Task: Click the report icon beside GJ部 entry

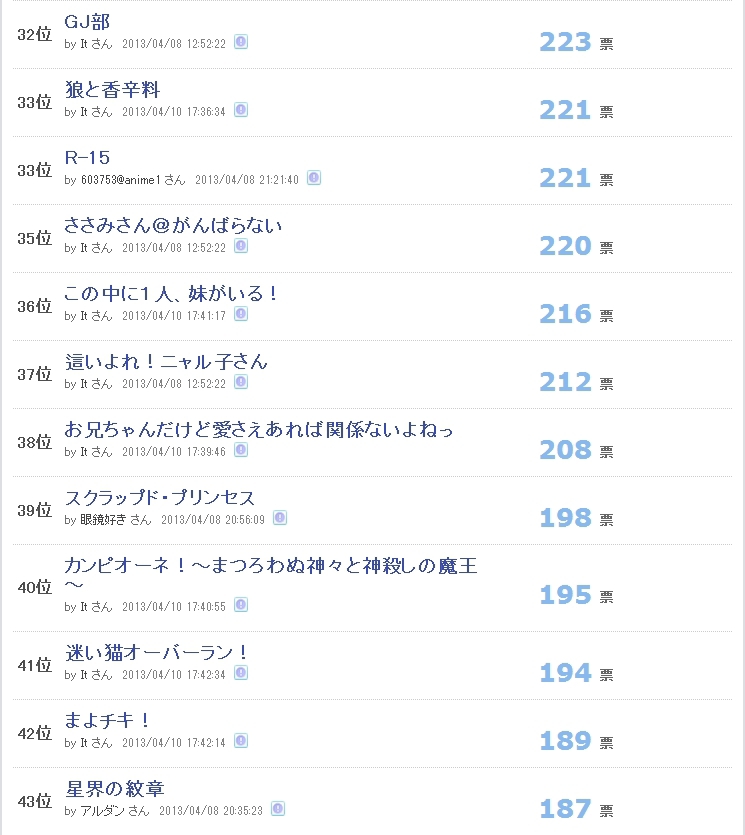Action: pyautogui.click(x=241, y=42)
